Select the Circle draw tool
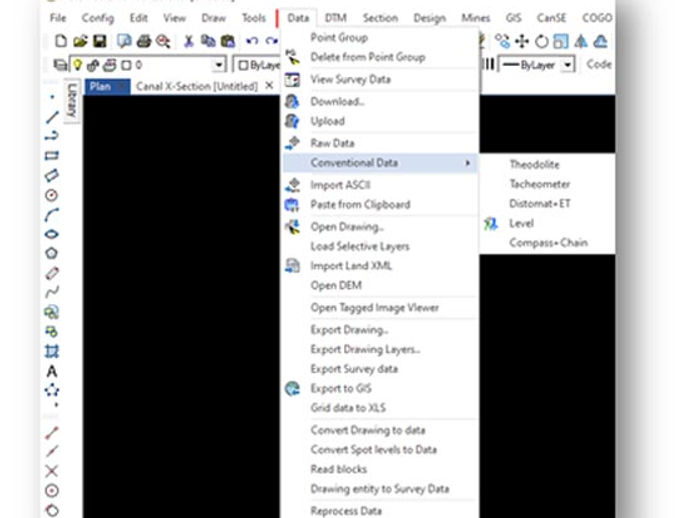 click(51, 195)
